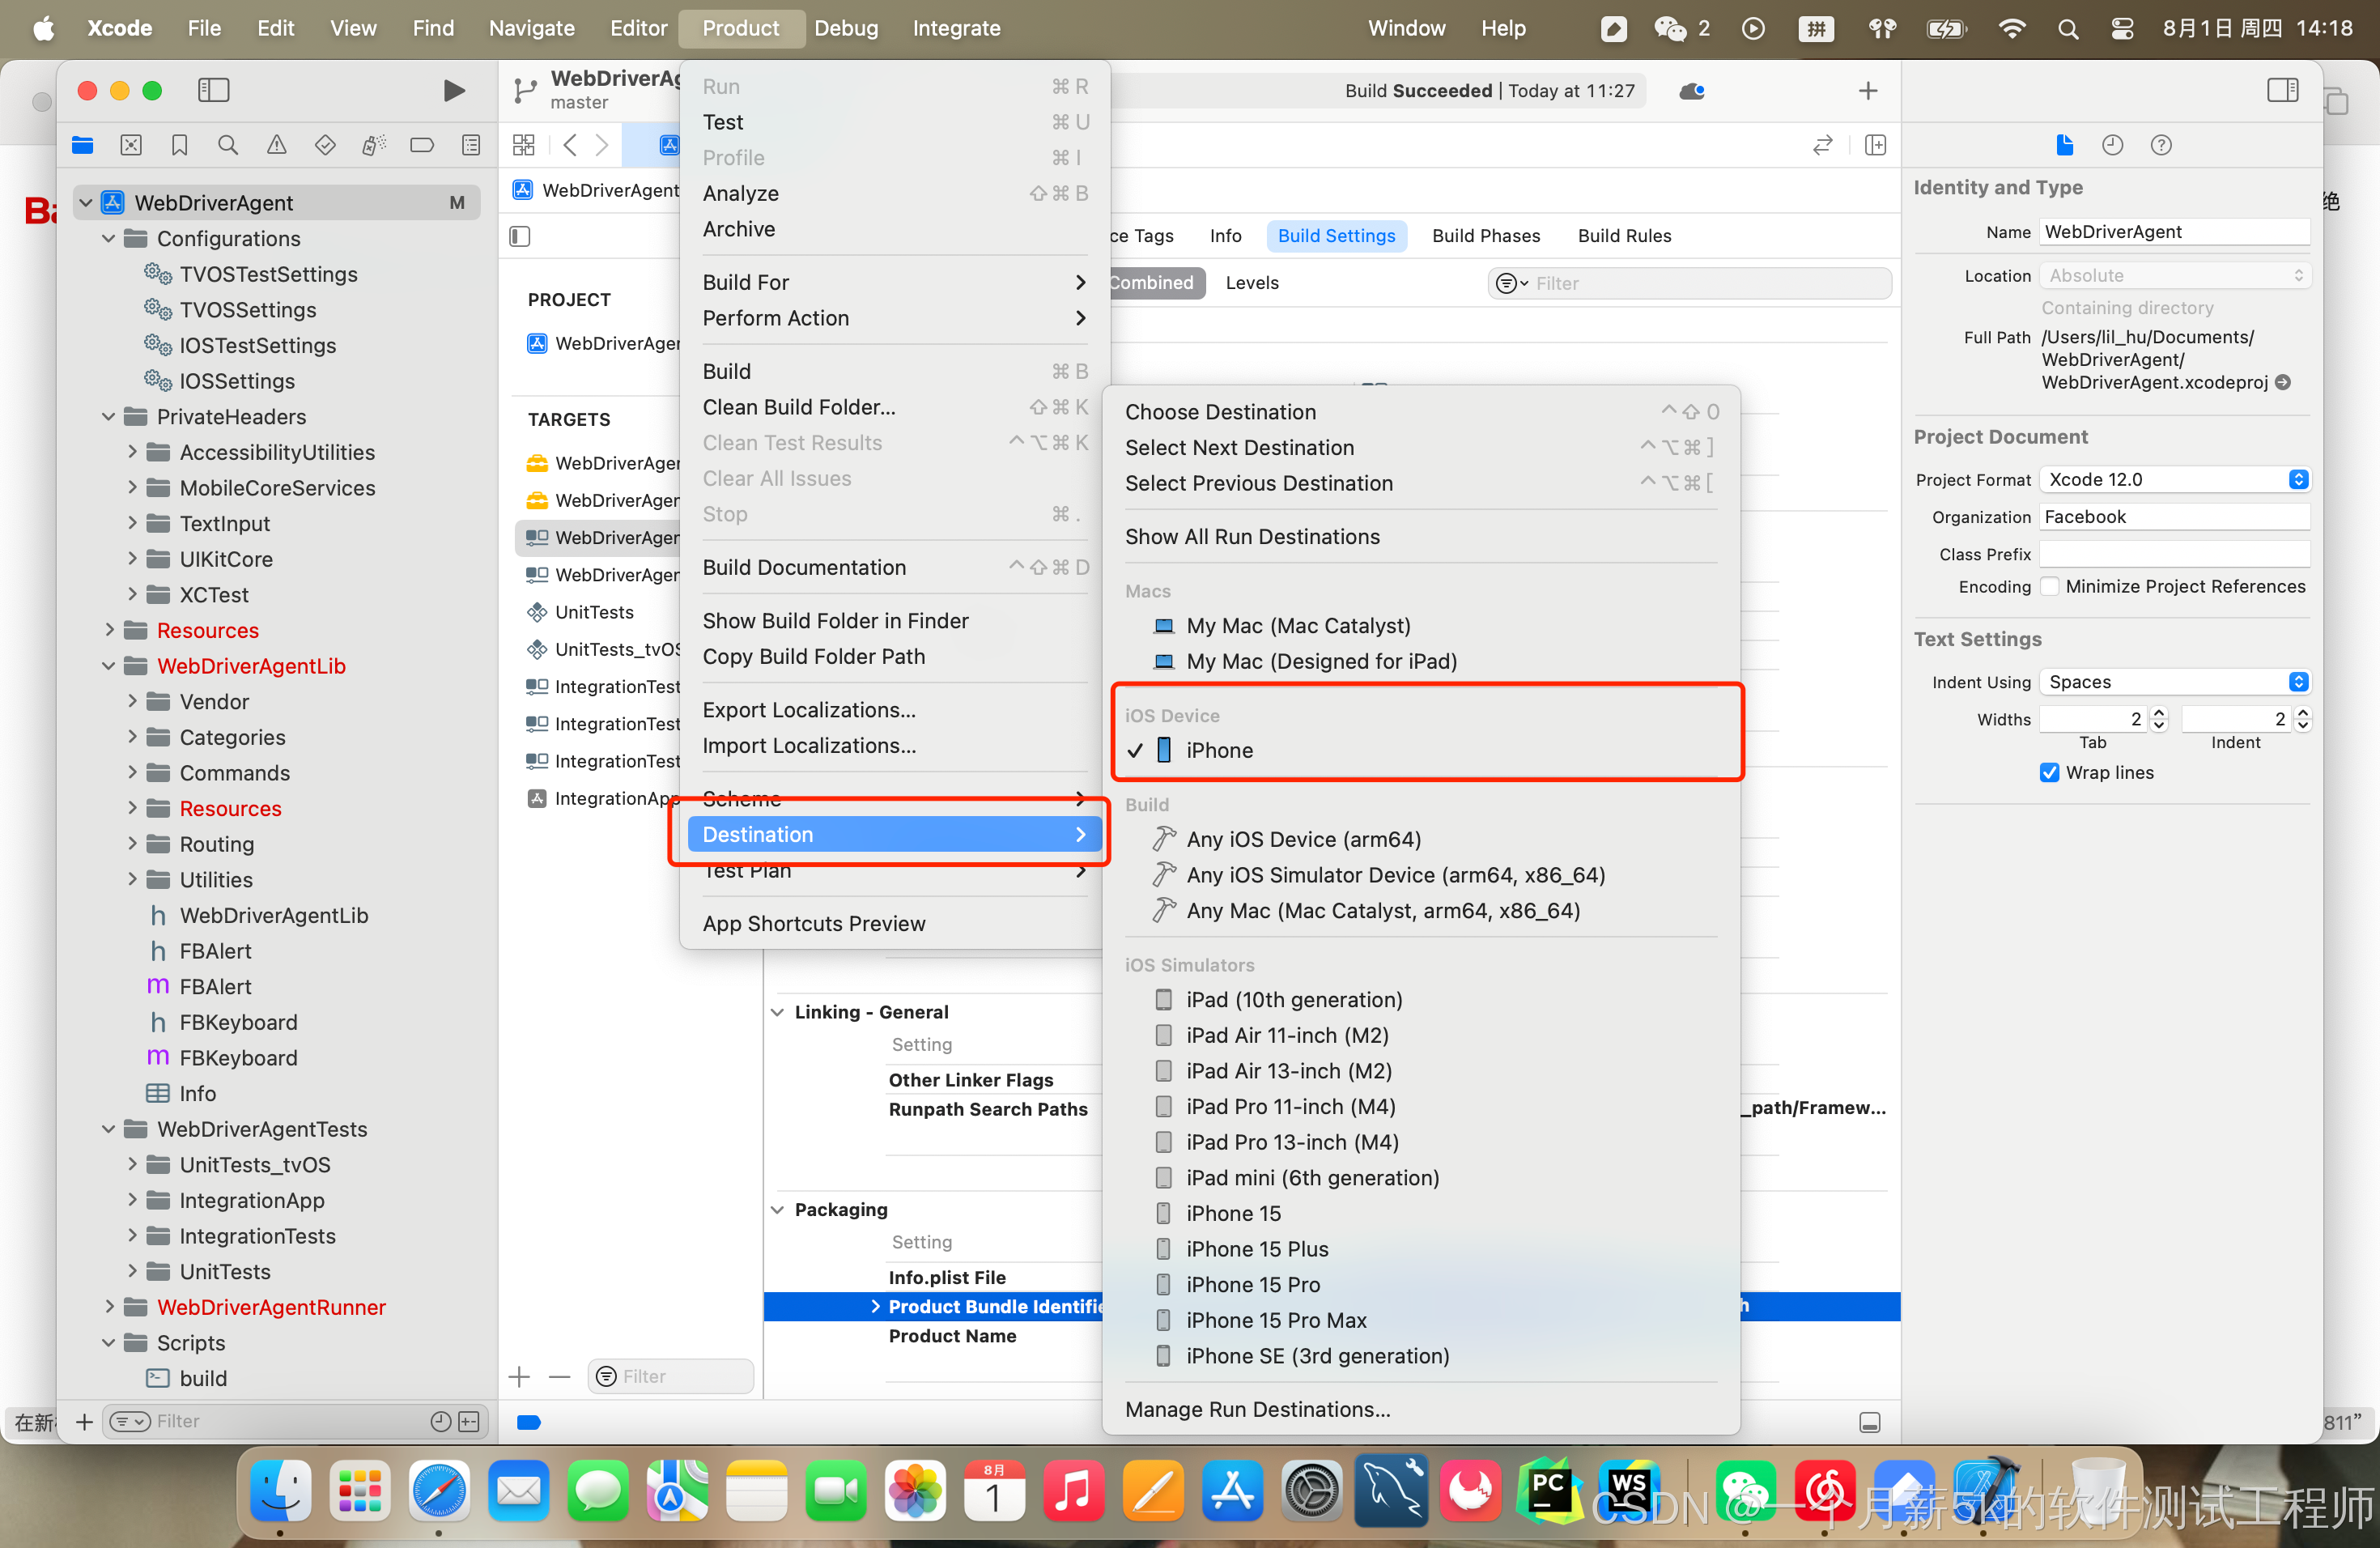Select iPhone SE (3rd generation) simulator
This screenshot has height=1548, width=2380.
1317,1355
